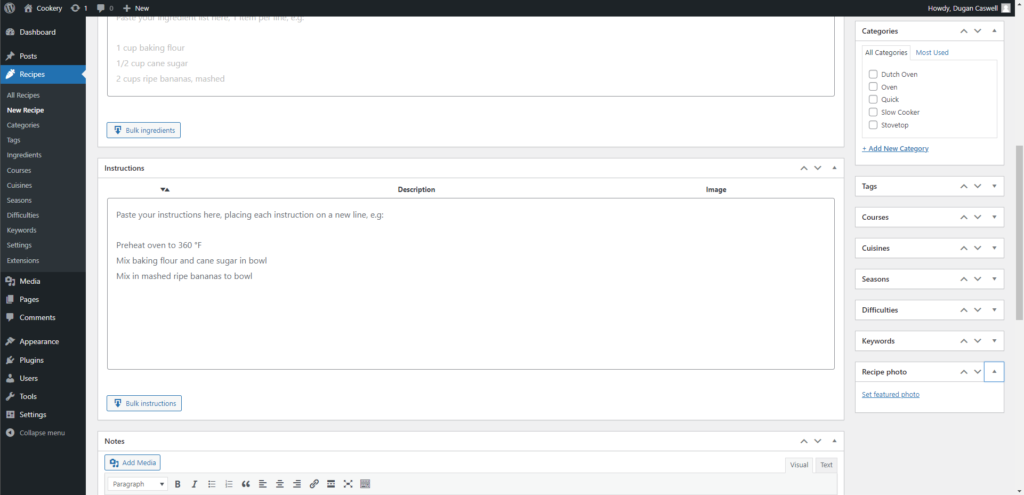Screen dimensions: 1024x495
Task: Open the Paragraph format dropdown
Action: point(138,484)
